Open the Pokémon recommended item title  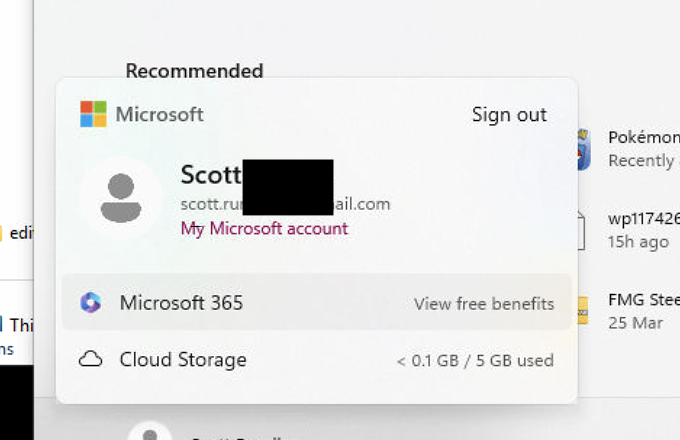point(644,137)
